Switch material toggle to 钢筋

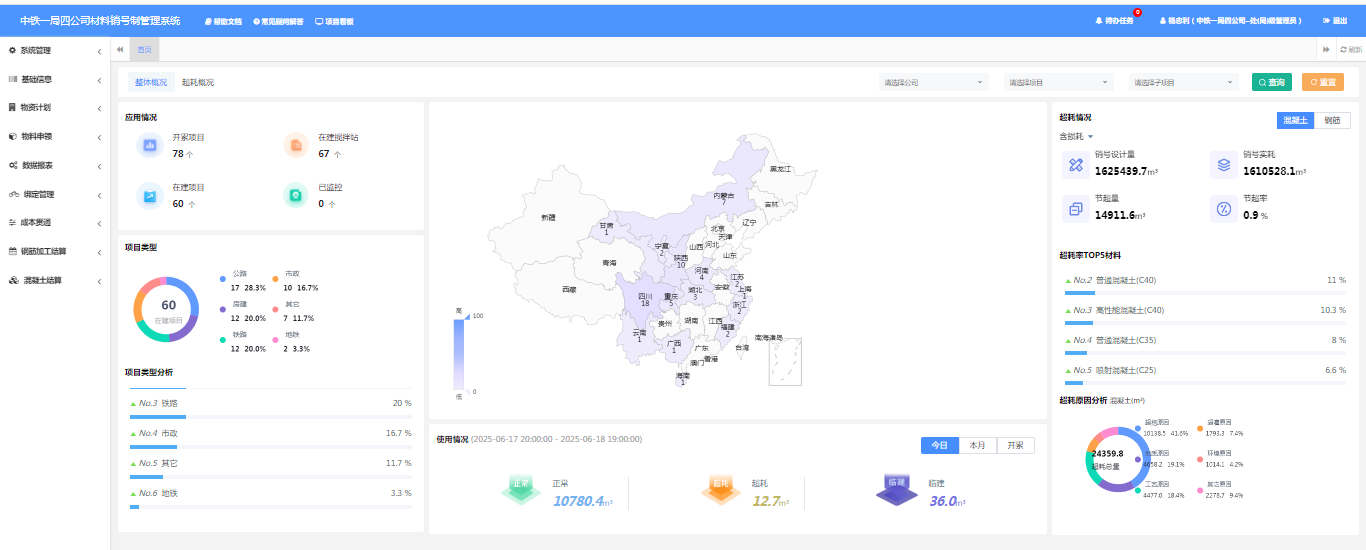click(1332, 120)
